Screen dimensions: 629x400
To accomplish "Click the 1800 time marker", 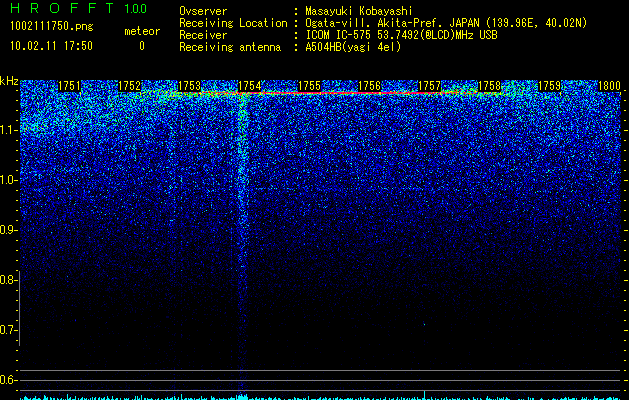I will click(609, 86).
